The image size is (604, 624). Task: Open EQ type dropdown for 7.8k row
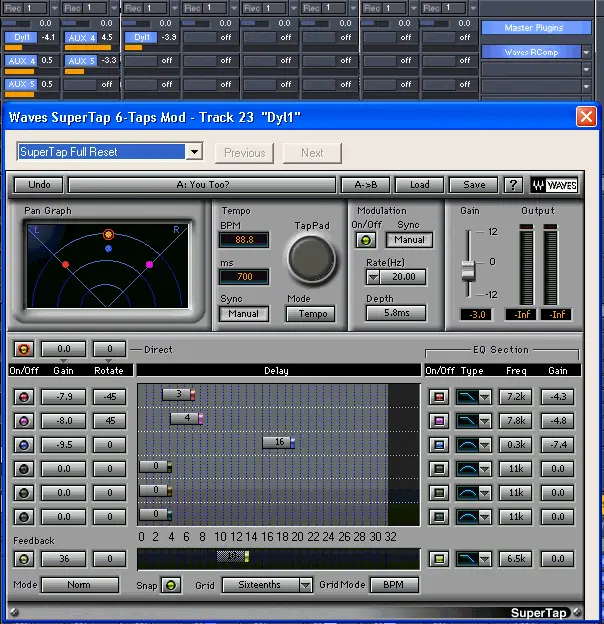tap(484, 421)
